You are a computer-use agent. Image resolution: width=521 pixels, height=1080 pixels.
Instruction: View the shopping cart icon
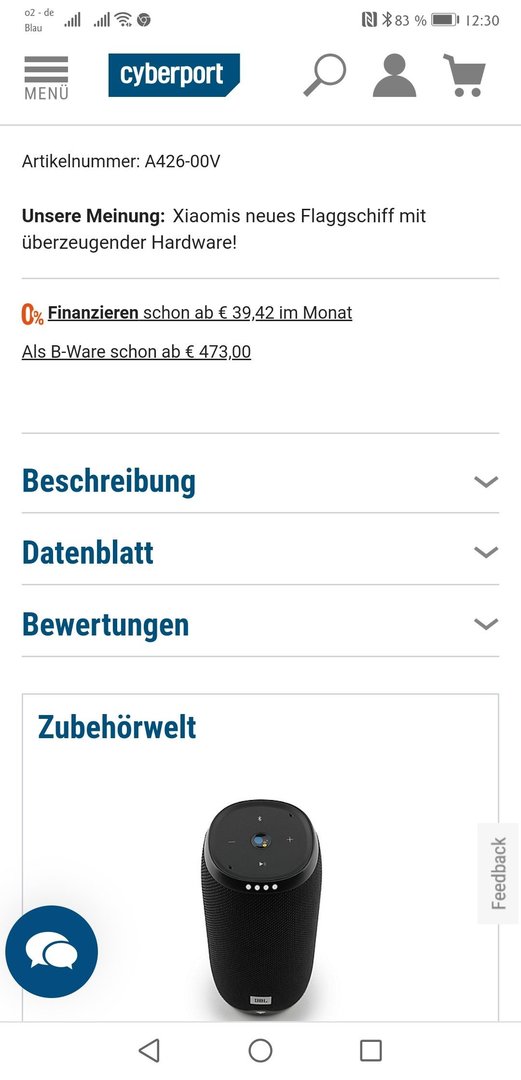tap(465, 75)
